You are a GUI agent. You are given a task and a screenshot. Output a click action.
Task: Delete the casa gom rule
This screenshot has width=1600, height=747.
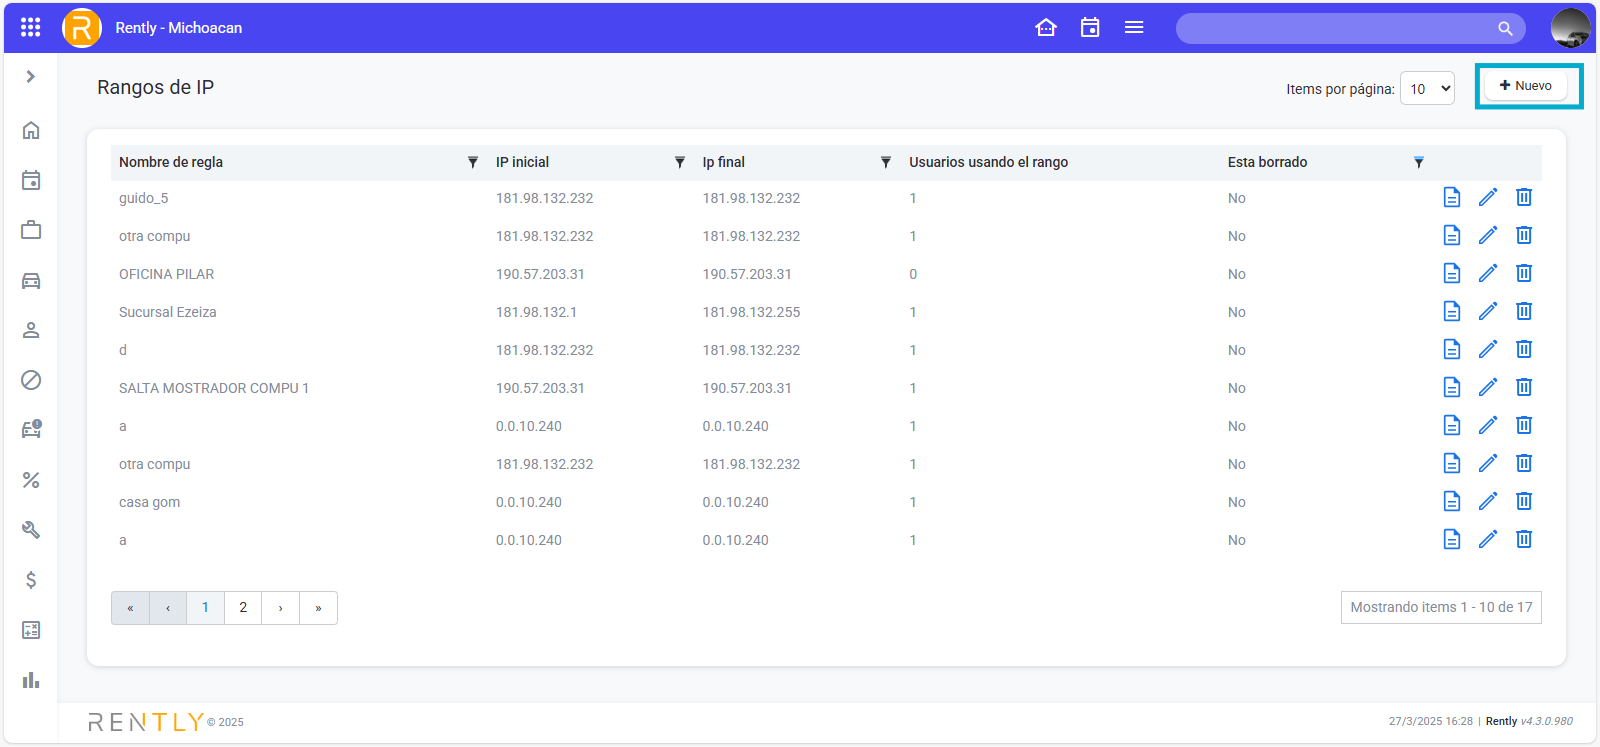[x=1524, y=501]
